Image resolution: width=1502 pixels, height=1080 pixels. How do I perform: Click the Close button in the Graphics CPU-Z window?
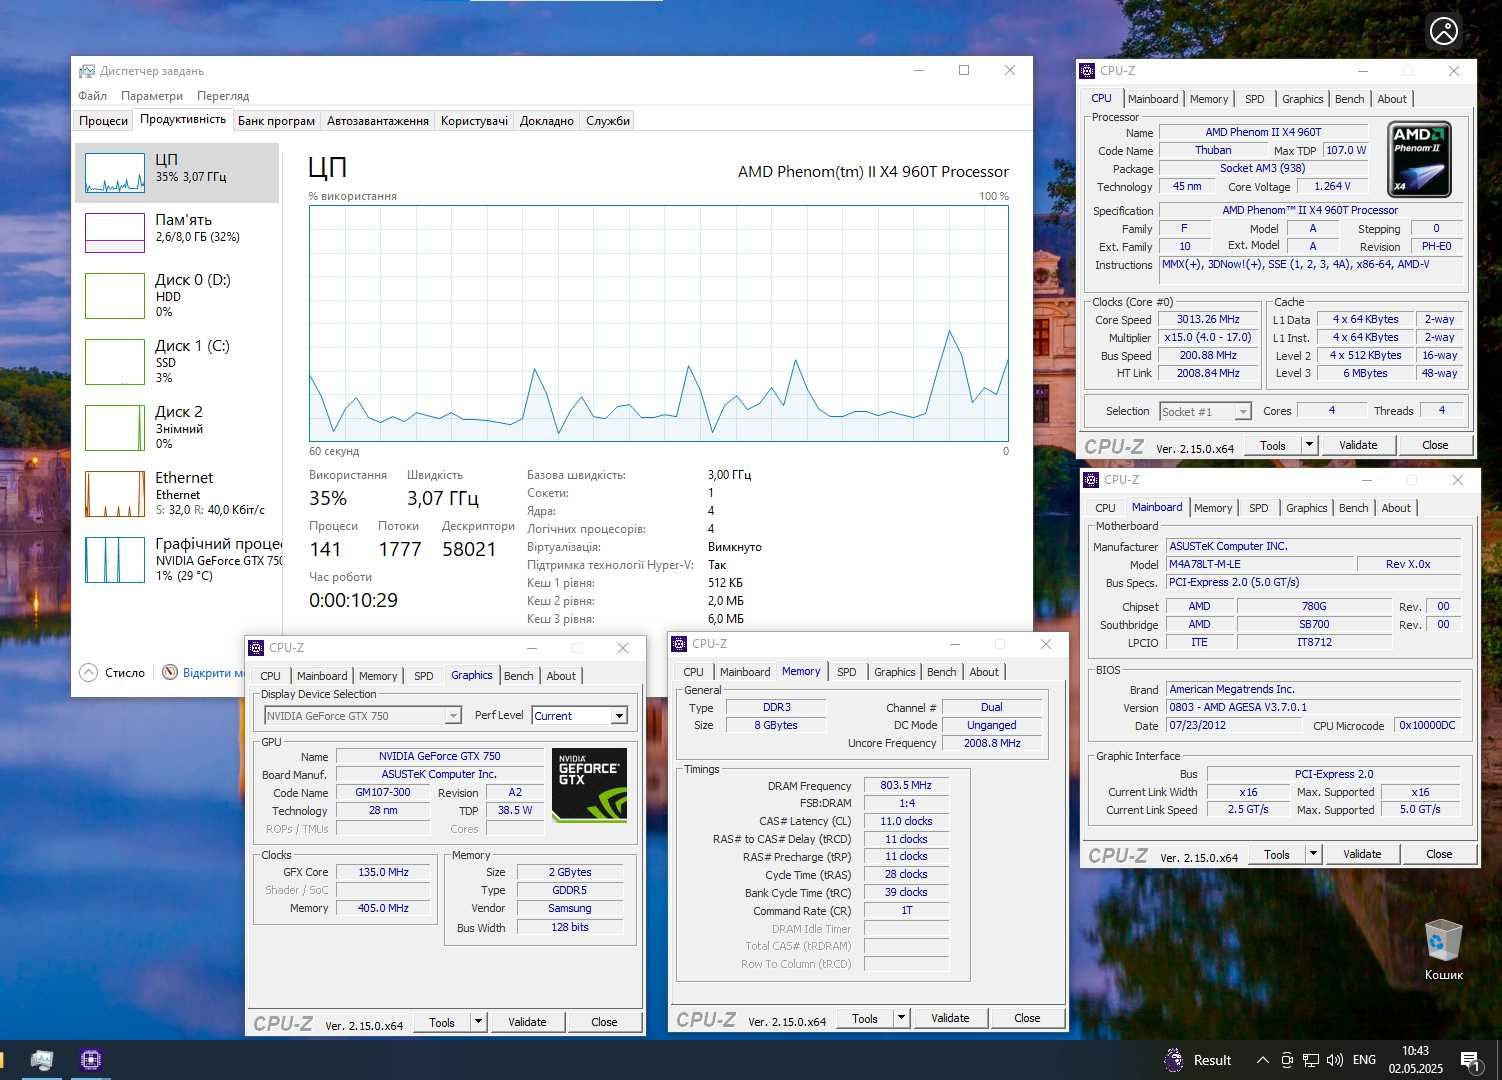click(604, 1022)
